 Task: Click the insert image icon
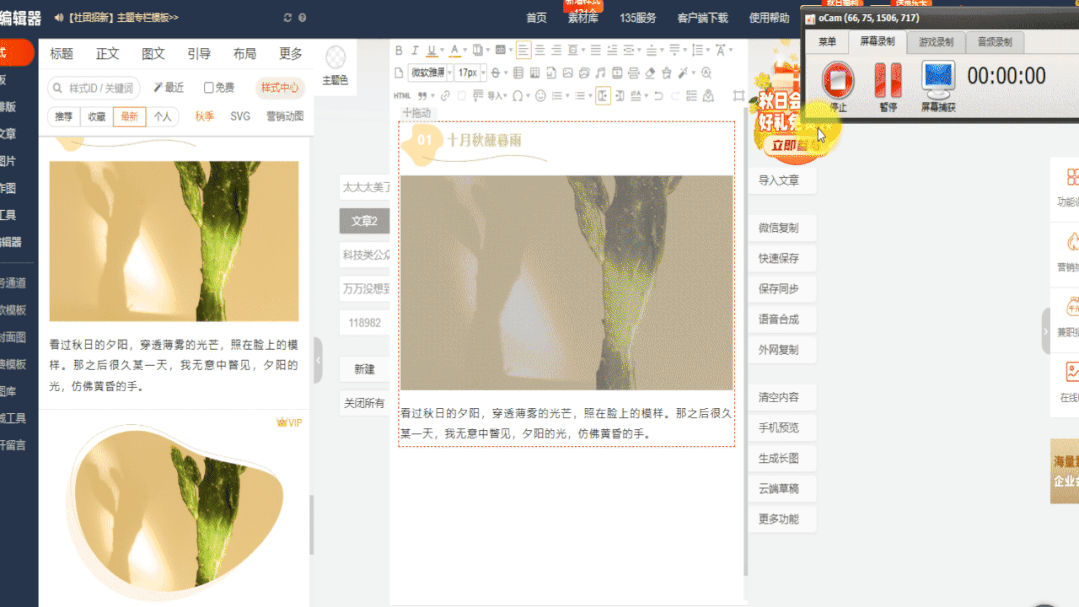[568, 72]
